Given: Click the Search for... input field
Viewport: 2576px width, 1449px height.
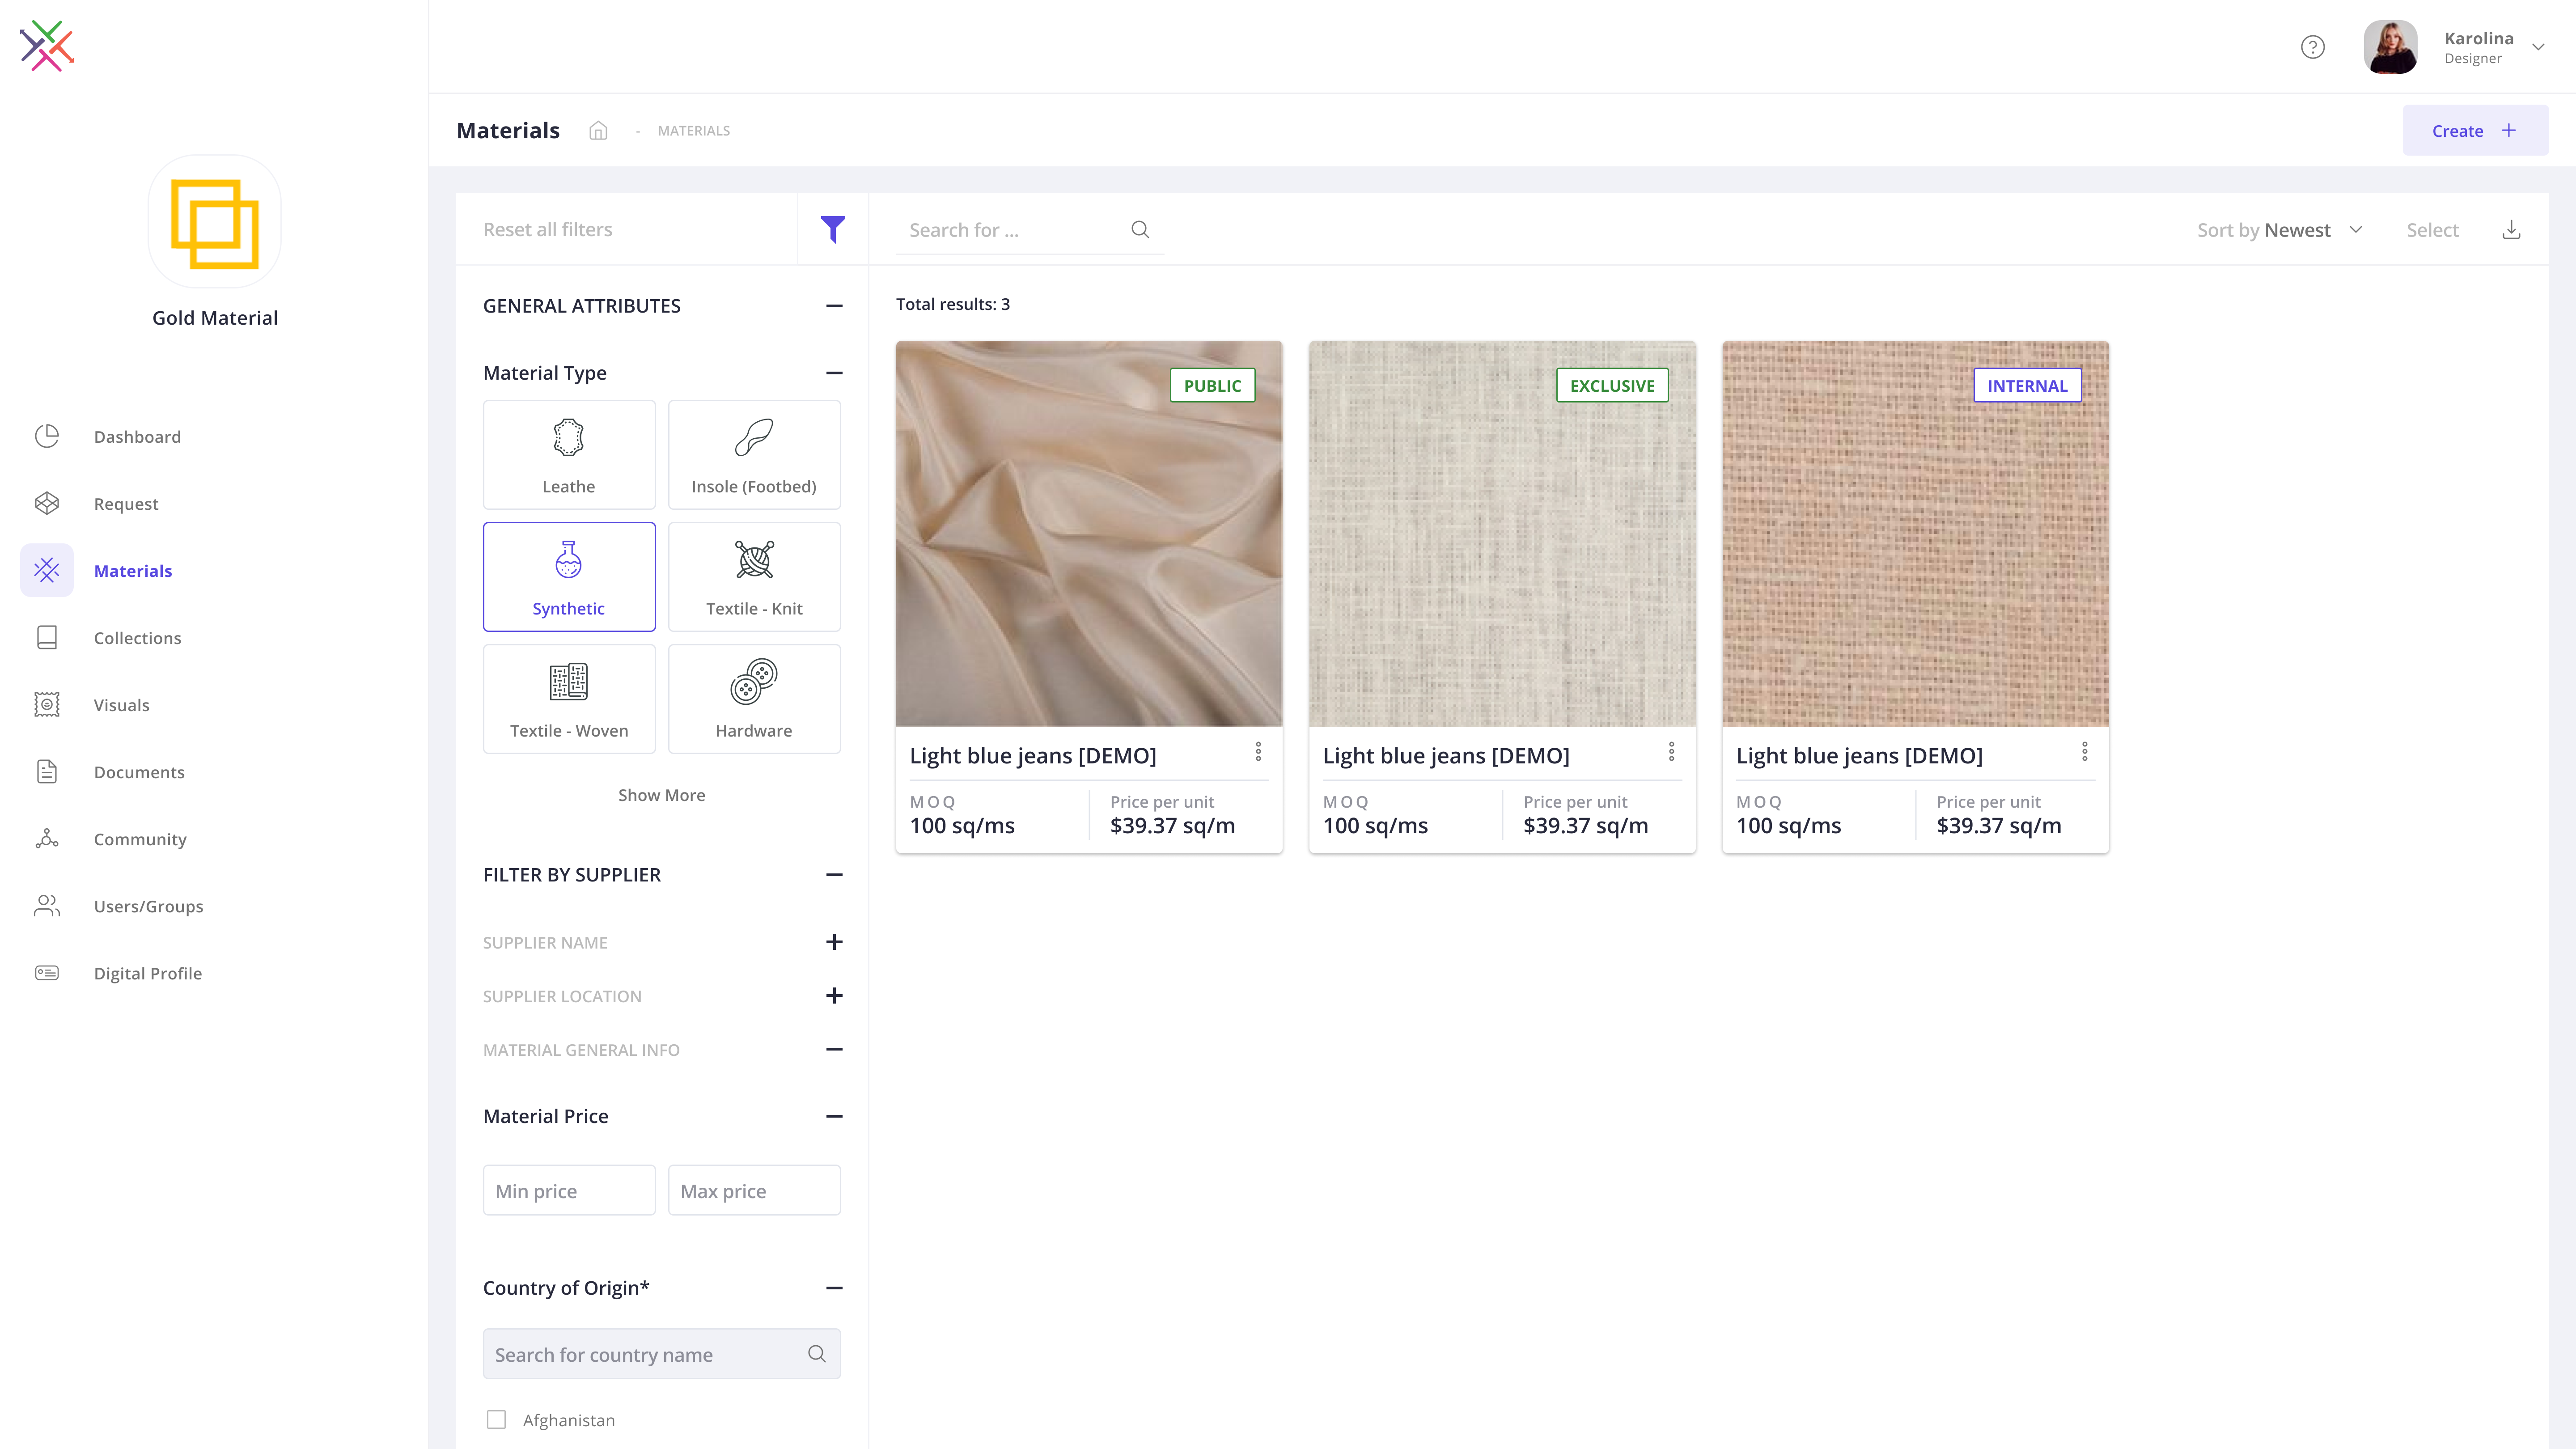Looking at the screenshot, I should [1029, 230].
